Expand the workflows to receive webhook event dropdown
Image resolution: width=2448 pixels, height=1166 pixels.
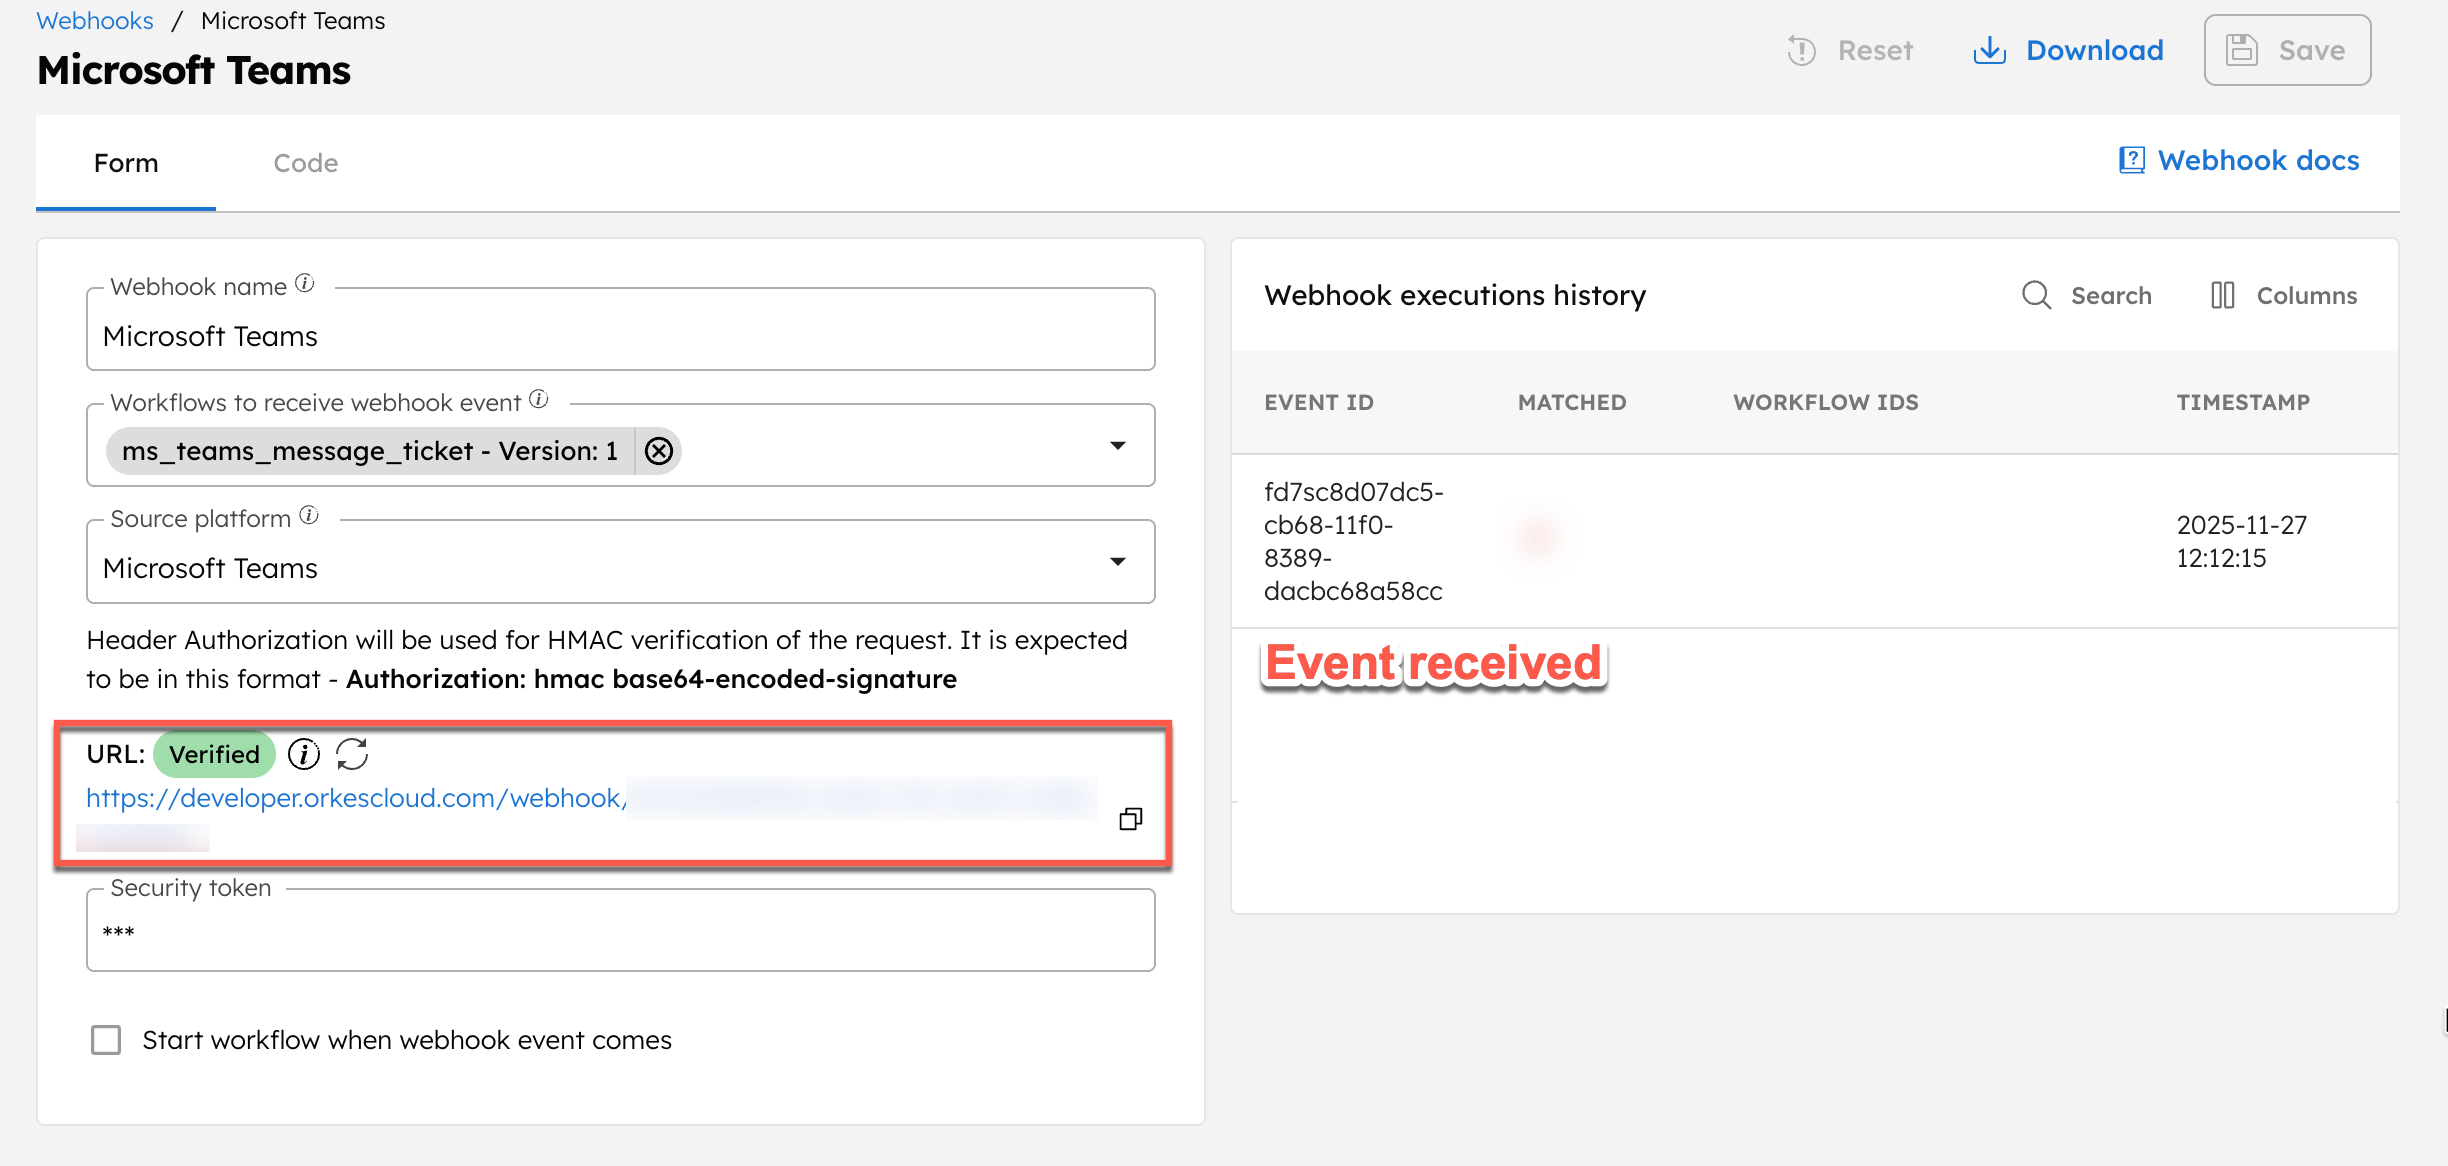point(1119,445)
